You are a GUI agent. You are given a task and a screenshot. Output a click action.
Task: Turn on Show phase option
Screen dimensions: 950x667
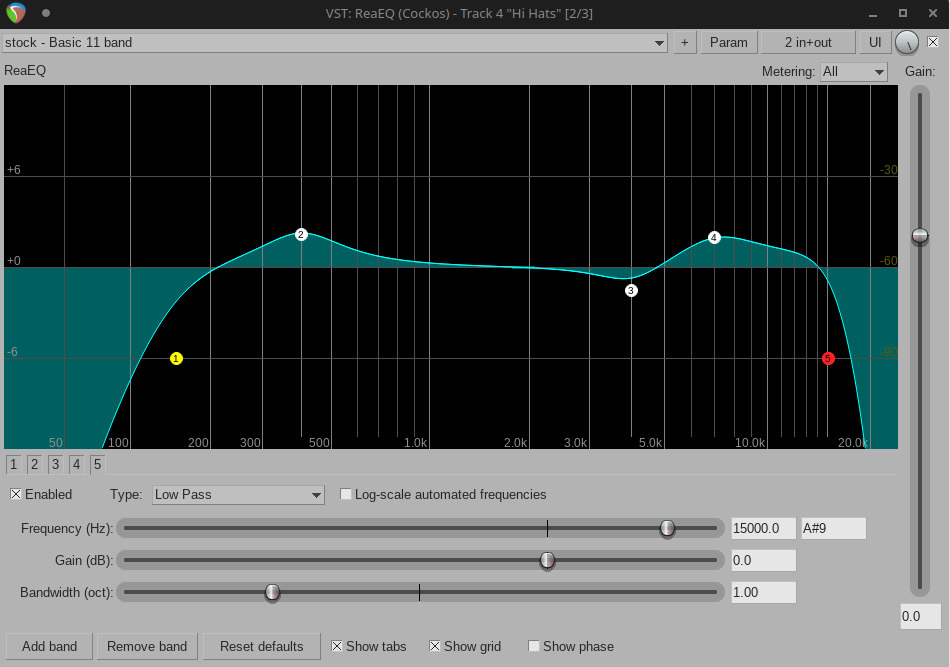coord(534,646)
